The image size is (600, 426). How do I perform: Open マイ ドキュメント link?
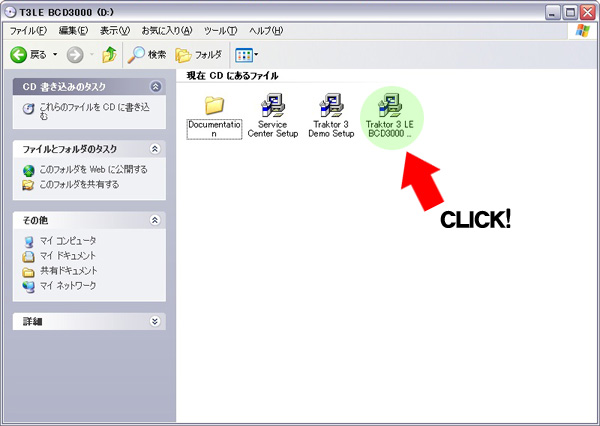click(x=68, y=256)
